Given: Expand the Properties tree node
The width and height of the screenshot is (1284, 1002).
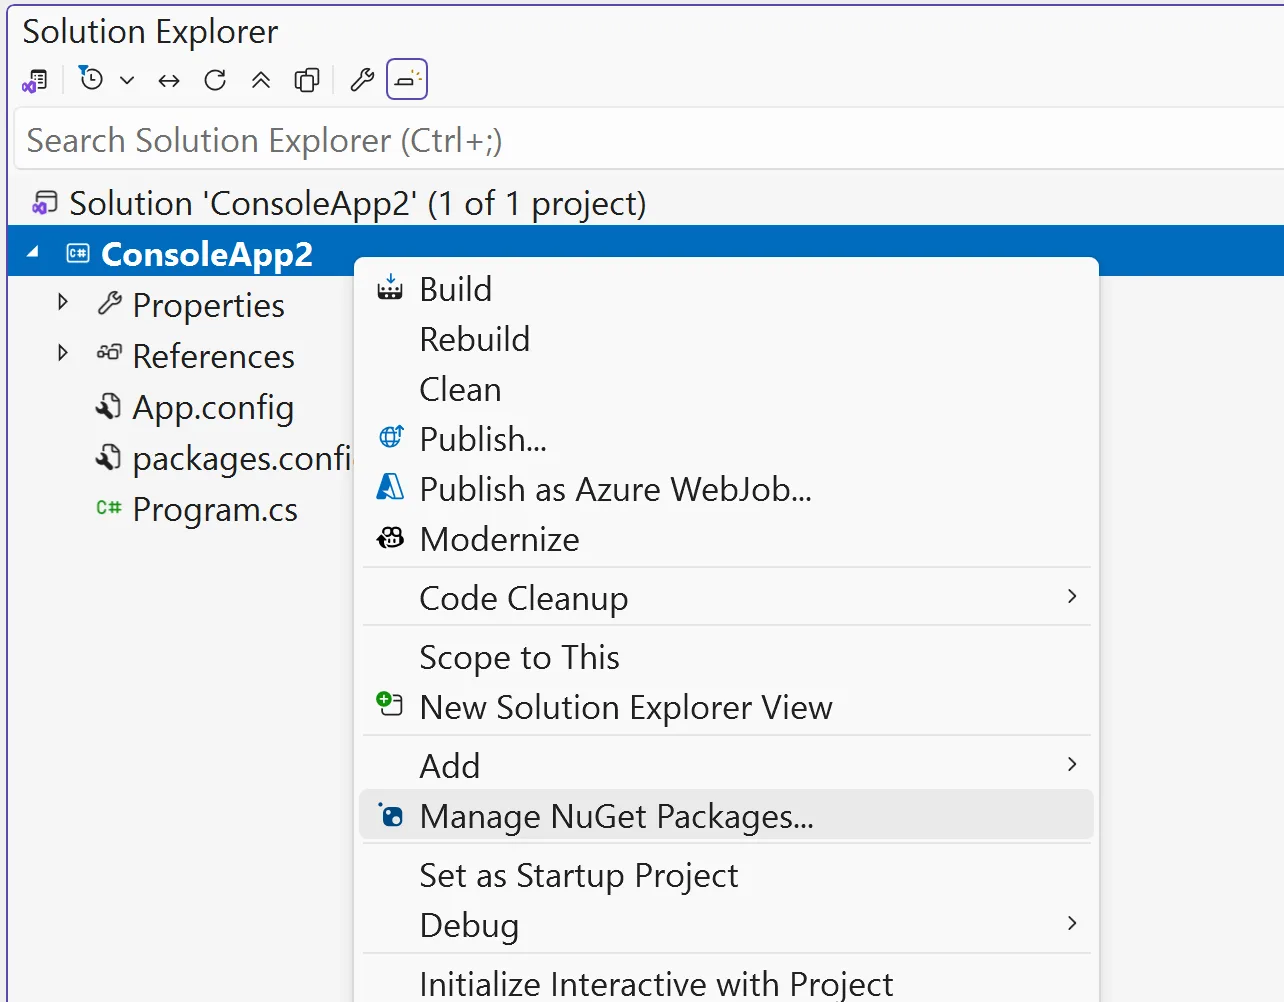Looking at the screenshot, I should (63, 302).
